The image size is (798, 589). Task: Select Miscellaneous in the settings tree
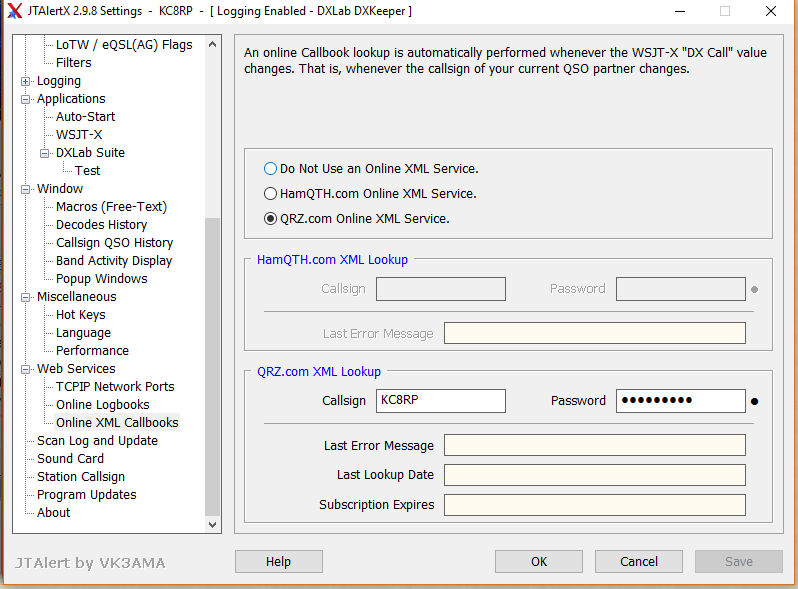pyautogui.click(x=76, y=297)
